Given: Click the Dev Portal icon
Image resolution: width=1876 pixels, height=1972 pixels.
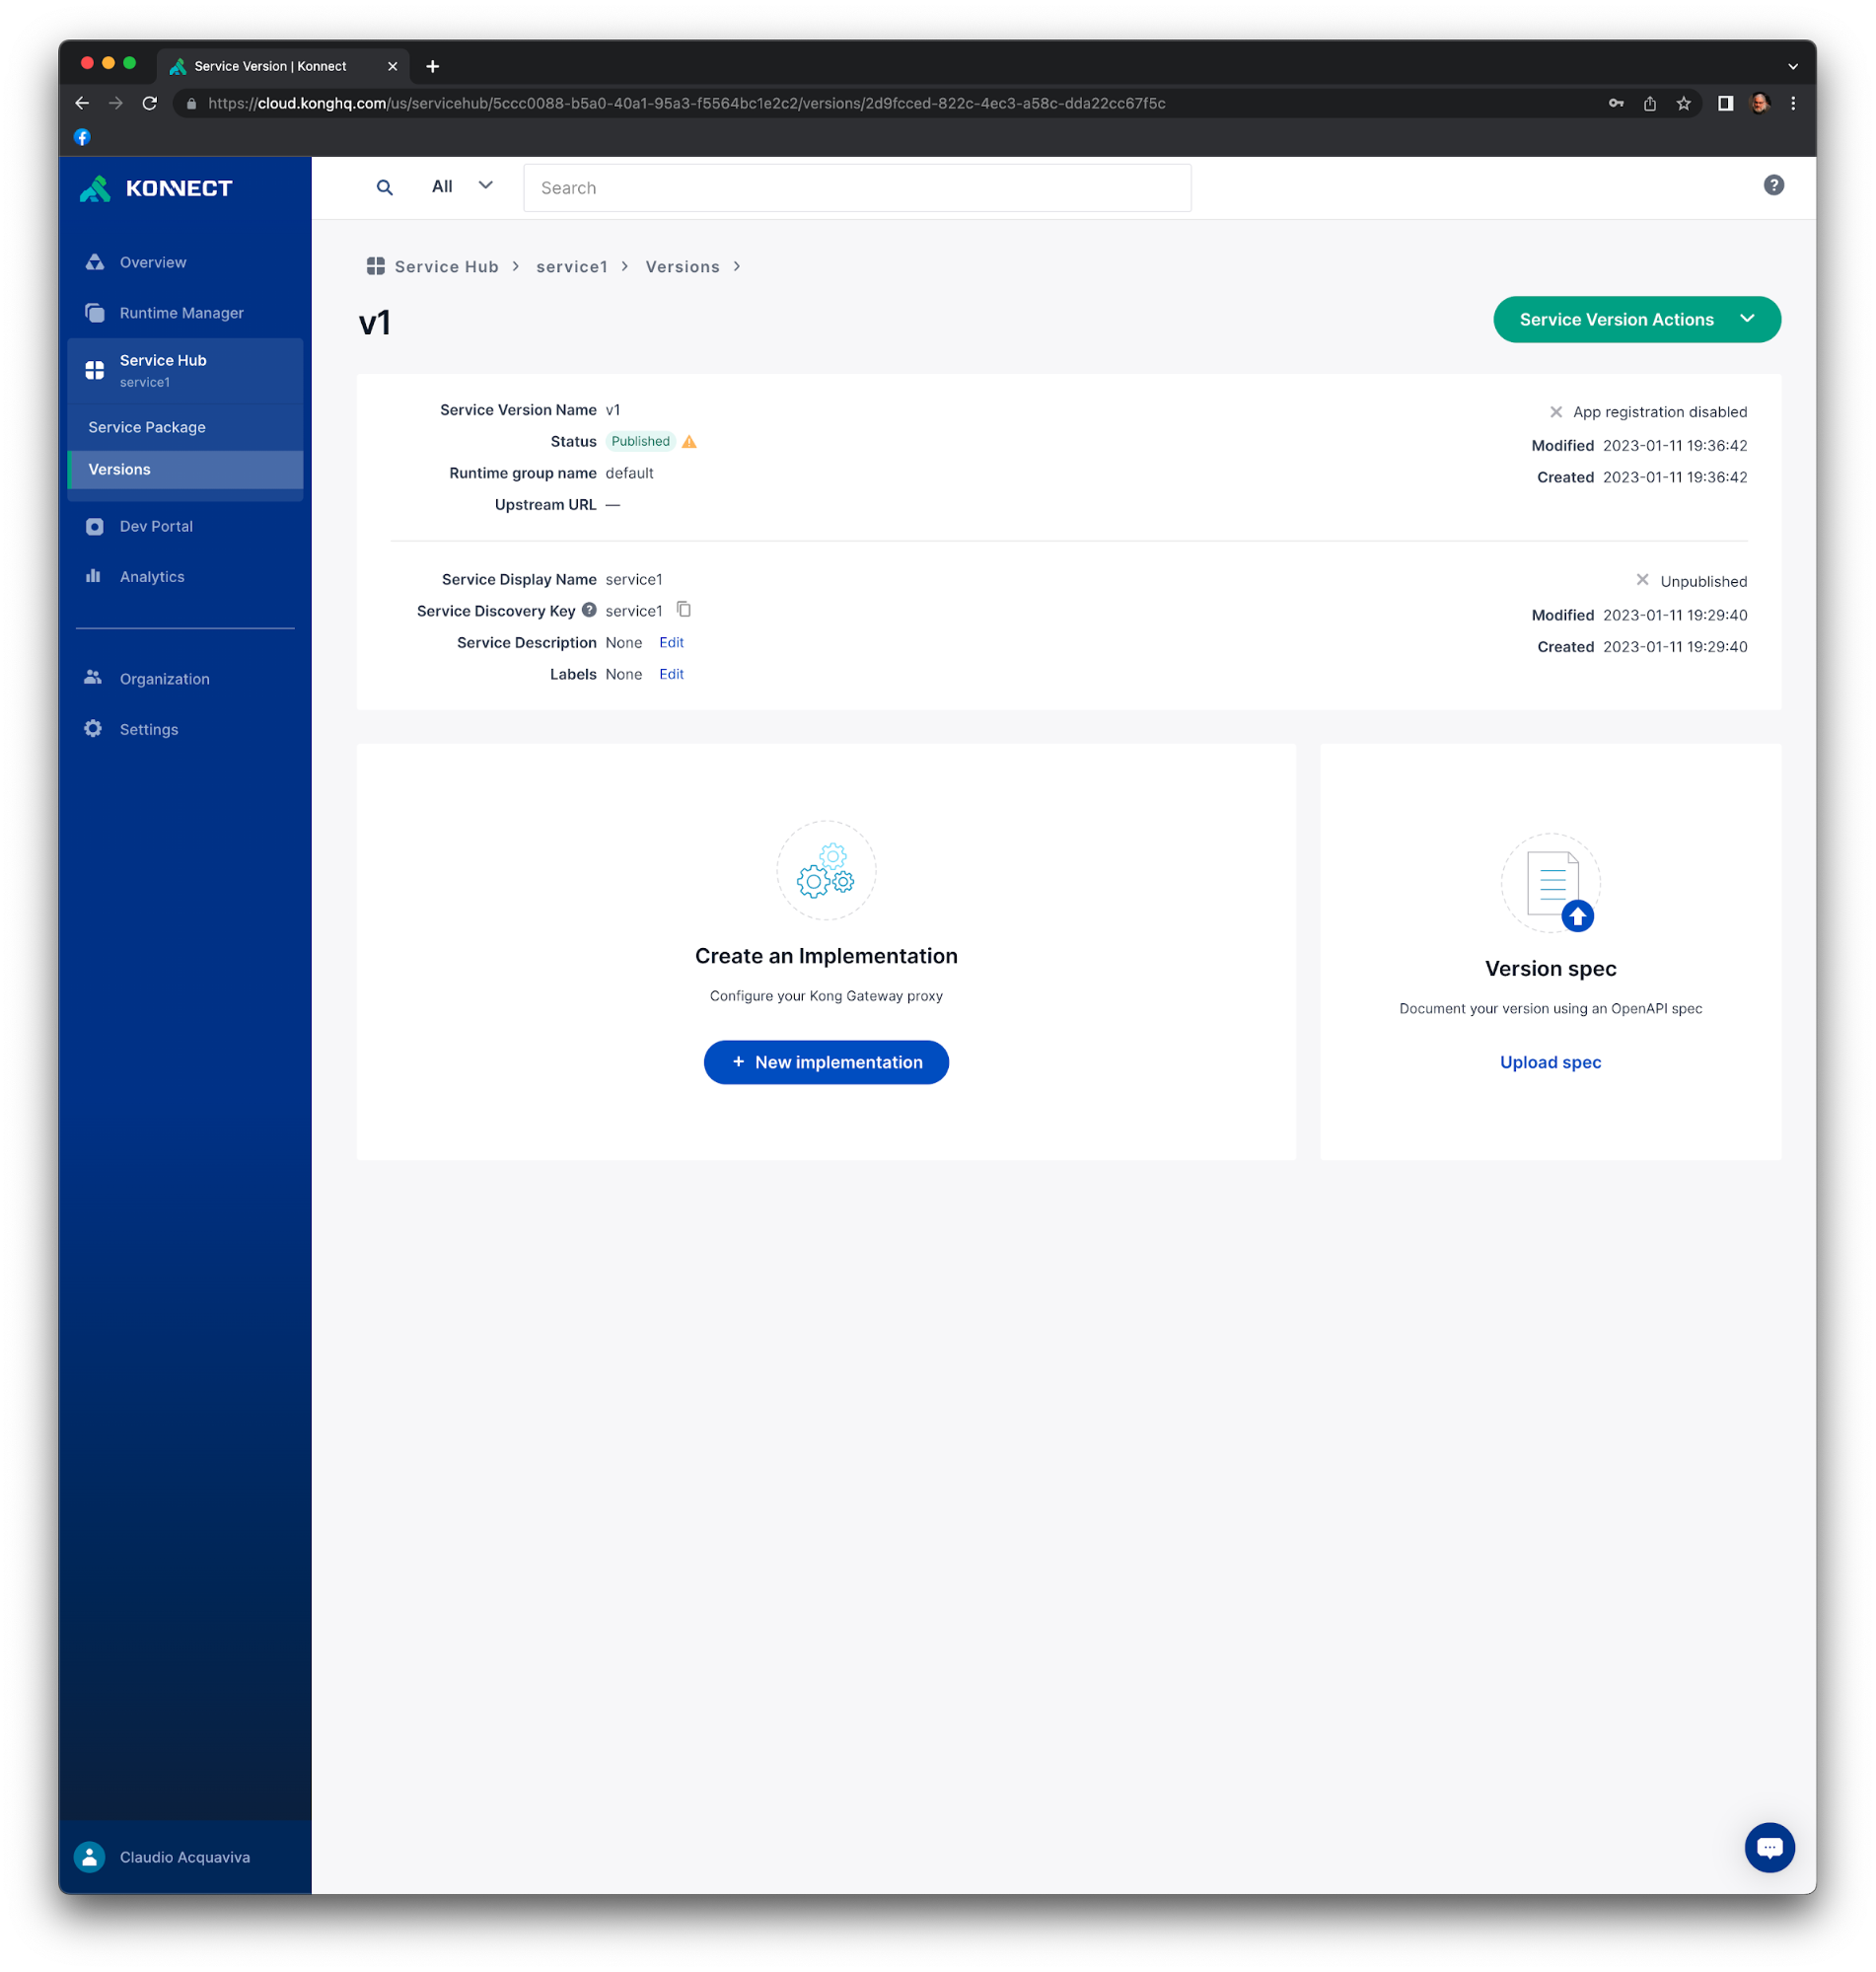Looking at the screenshot, I should click(94, 526).
